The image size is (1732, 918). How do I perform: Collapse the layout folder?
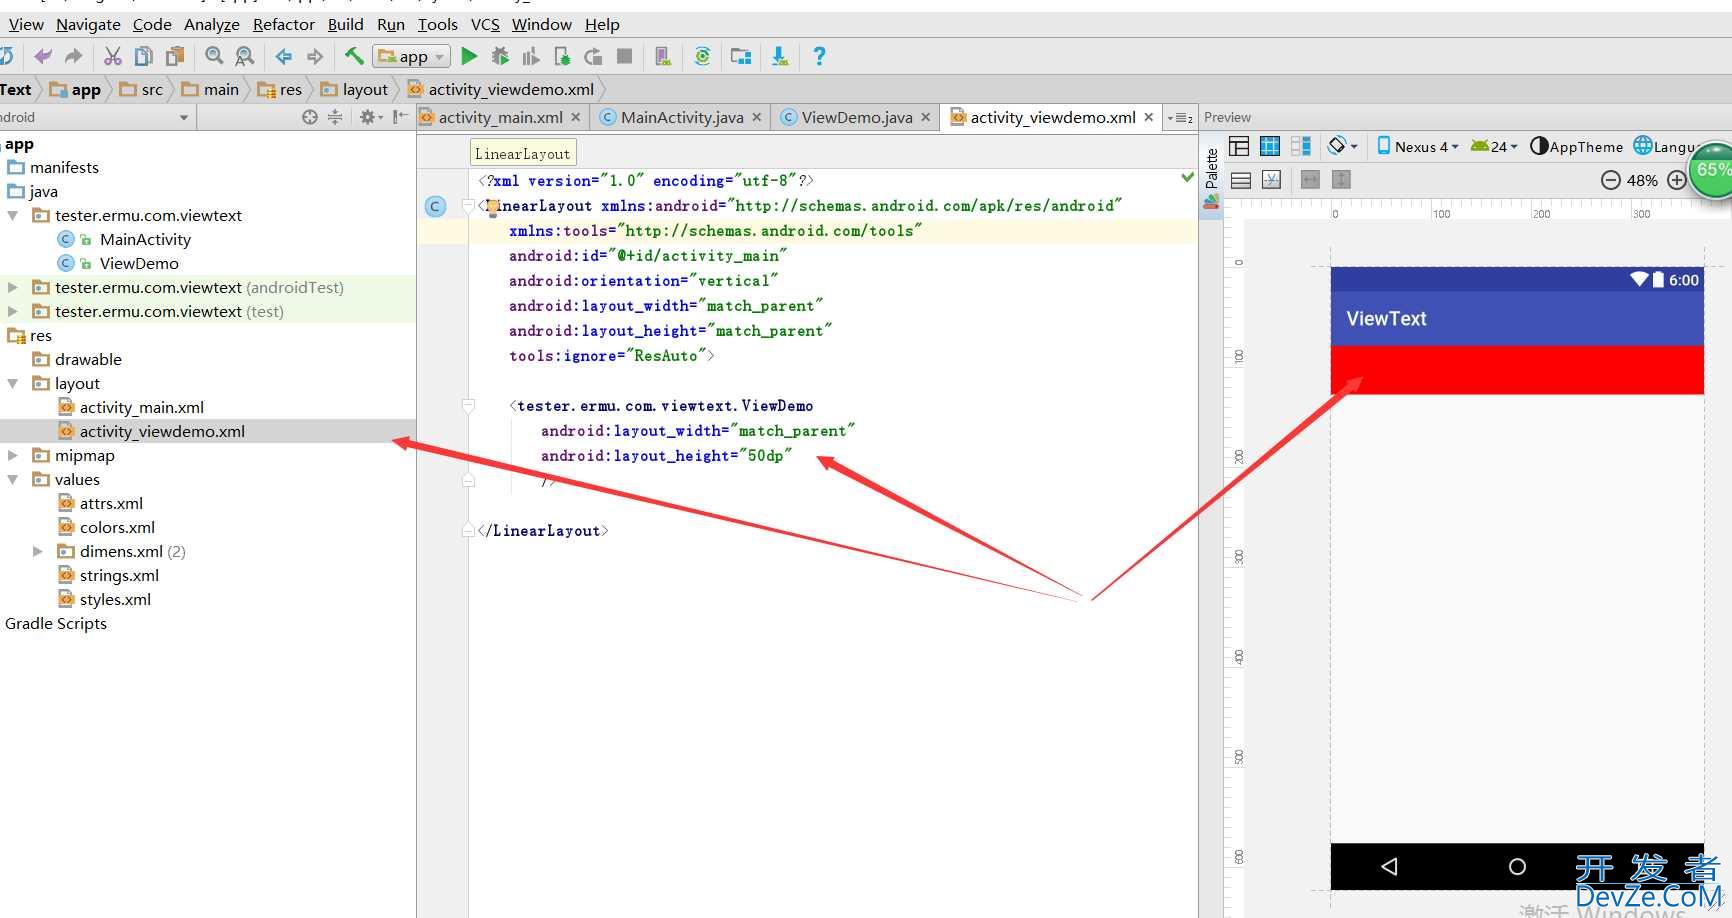click(13, 383)
